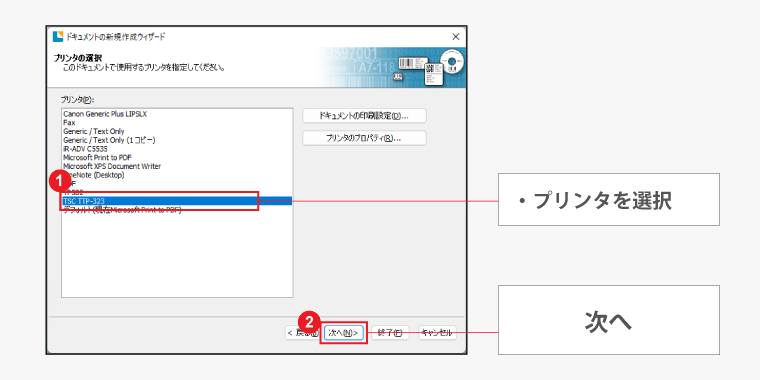
Task: Click the wizard app icon in title bar
Action: click(58, 37)
